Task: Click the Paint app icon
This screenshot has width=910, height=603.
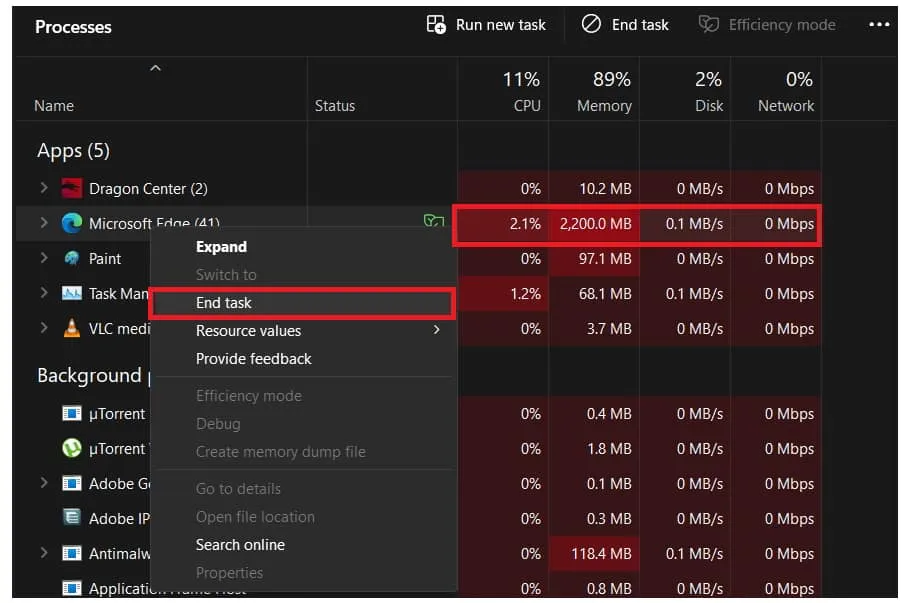Action: [72, 258]
